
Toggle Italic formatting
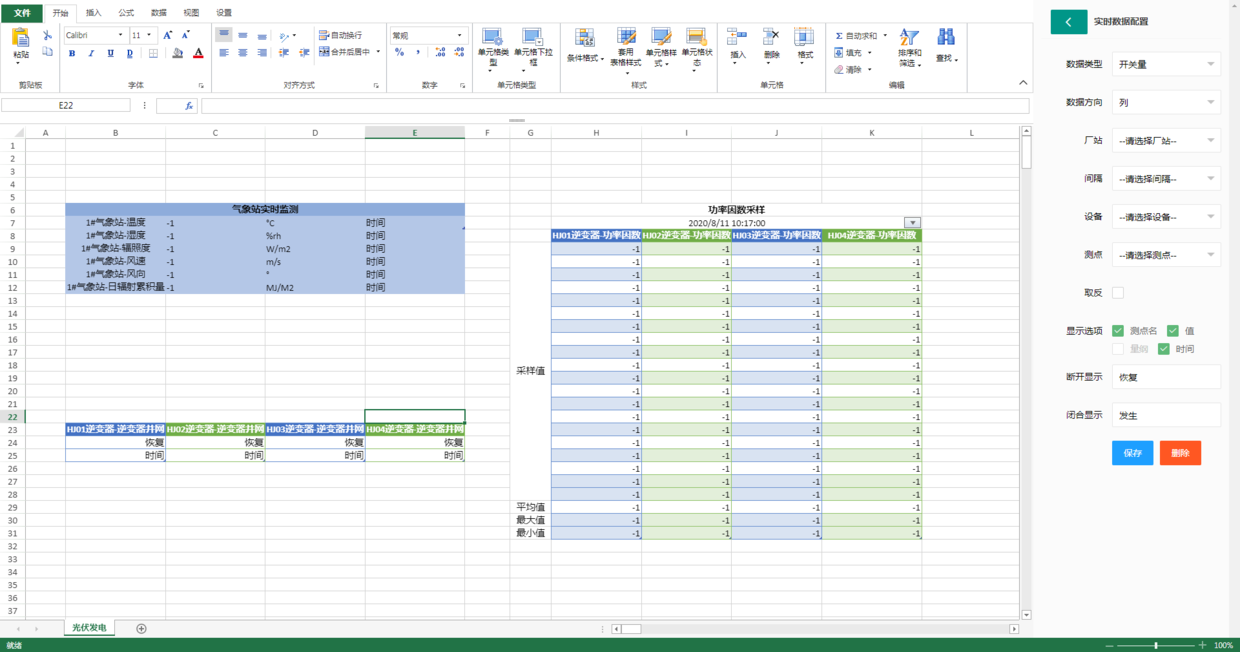(91, 53)
